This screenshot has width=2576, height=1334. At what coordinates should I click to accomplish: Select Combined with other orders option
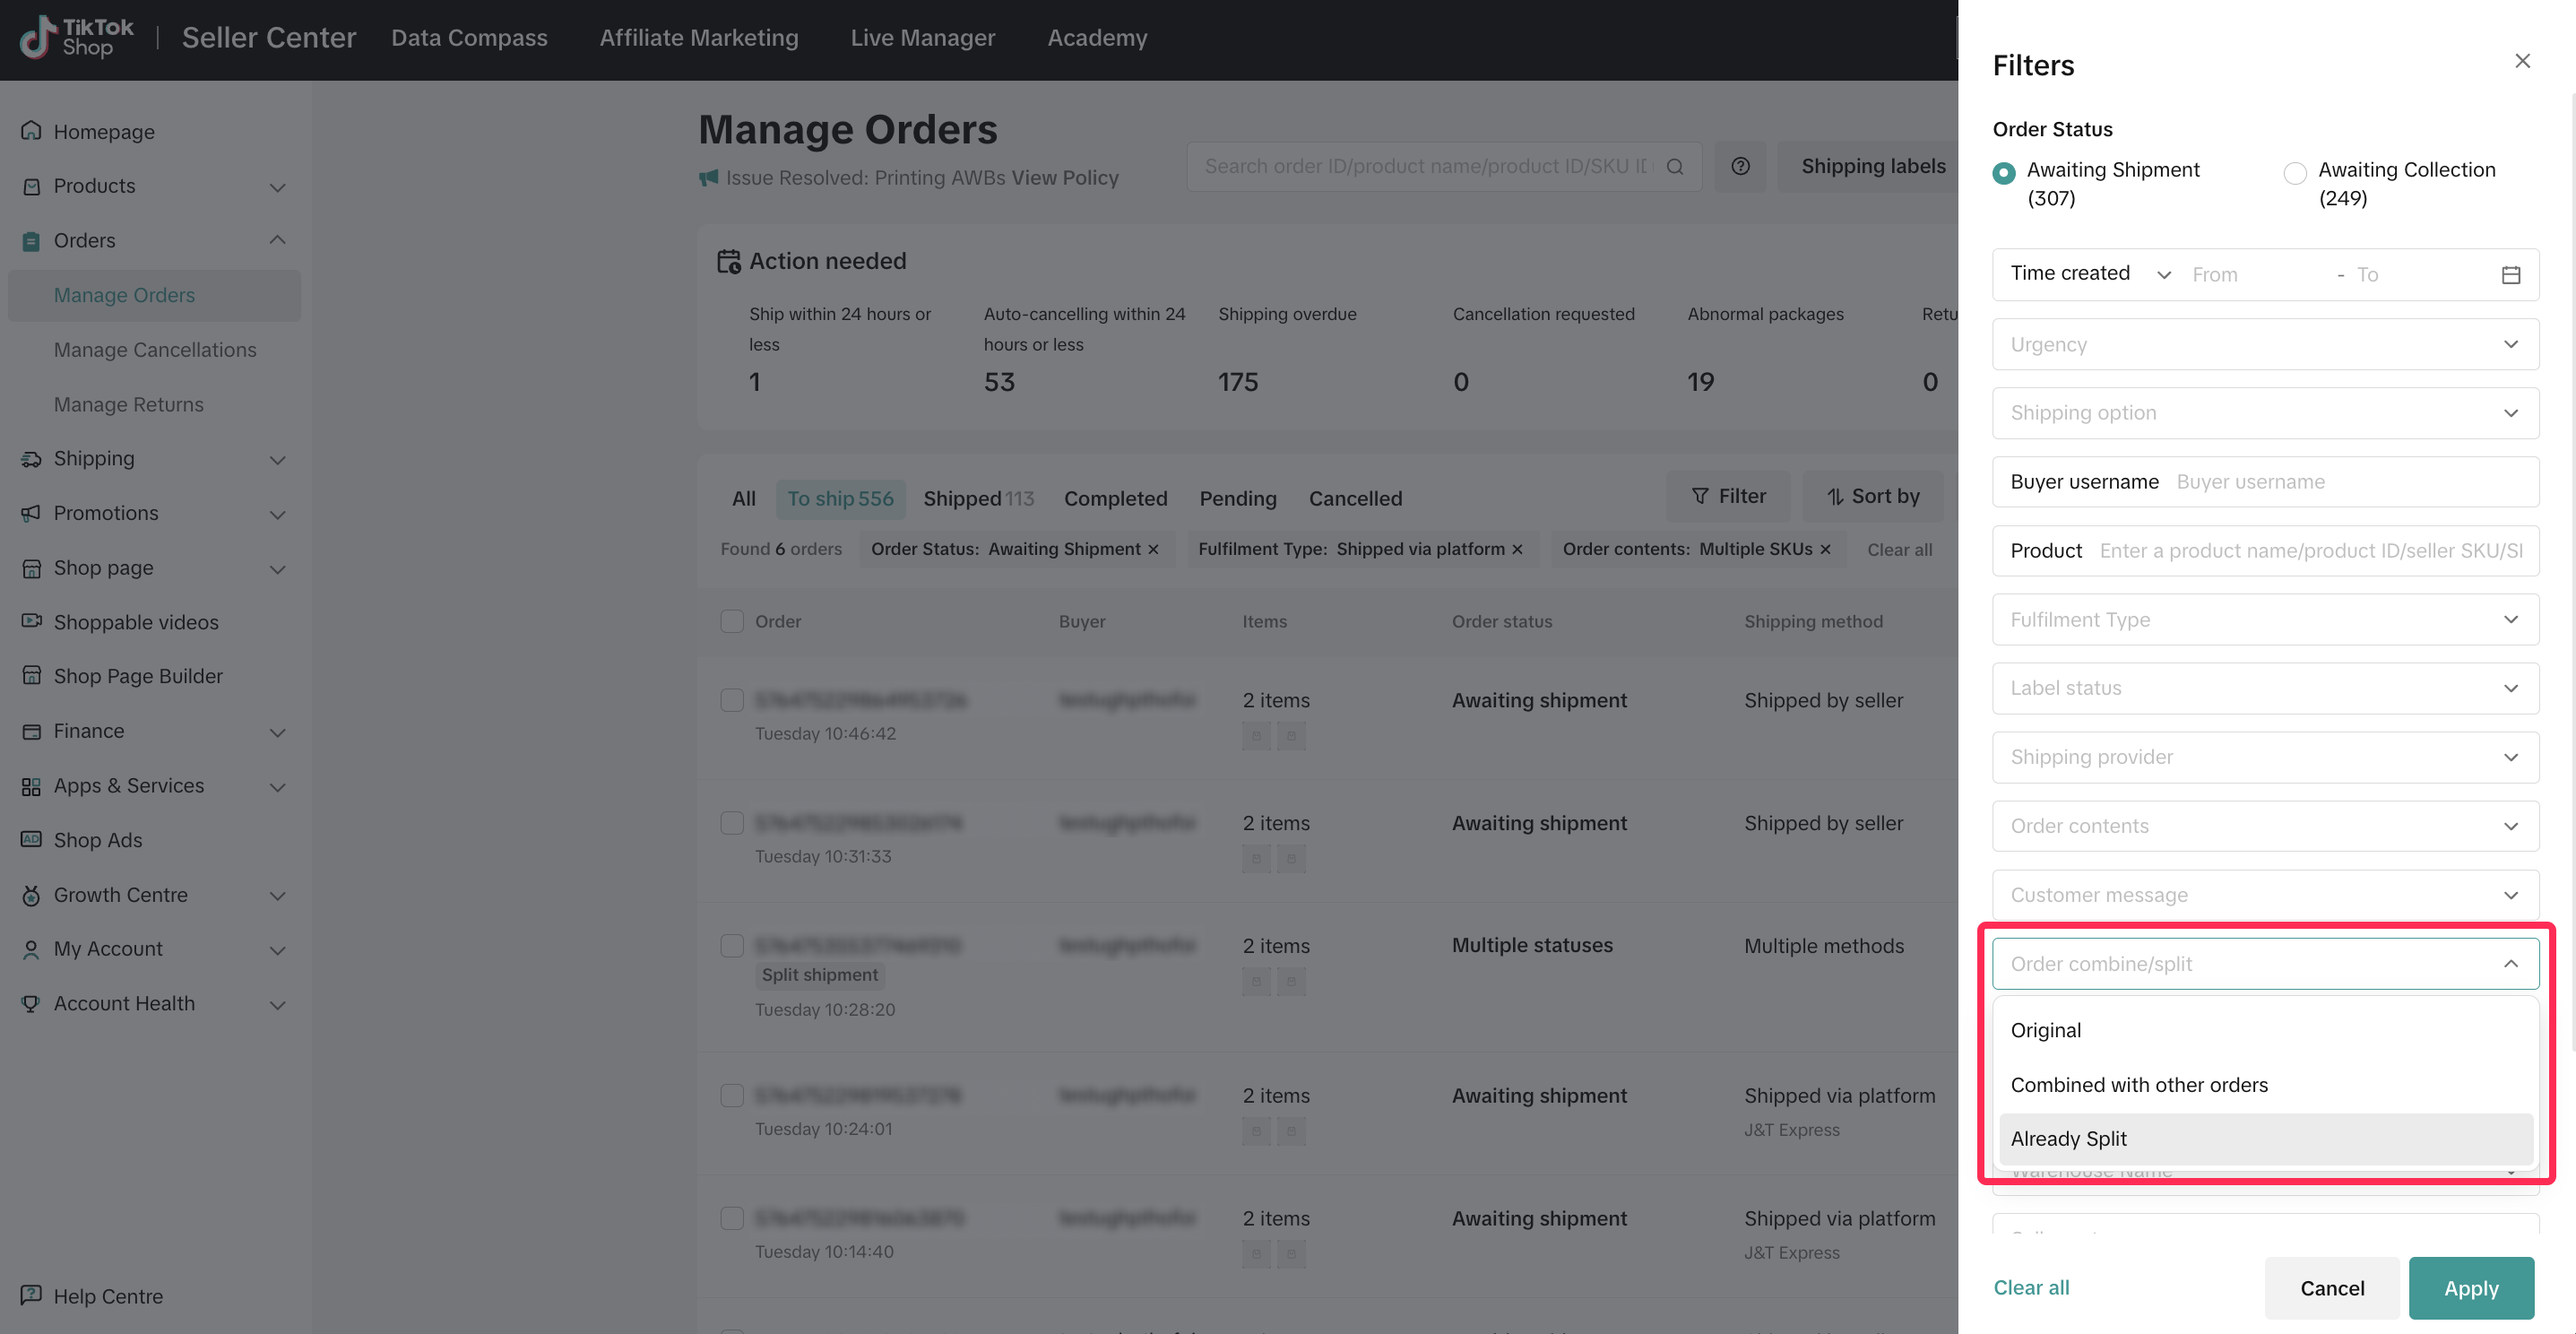point(2138,1084)
